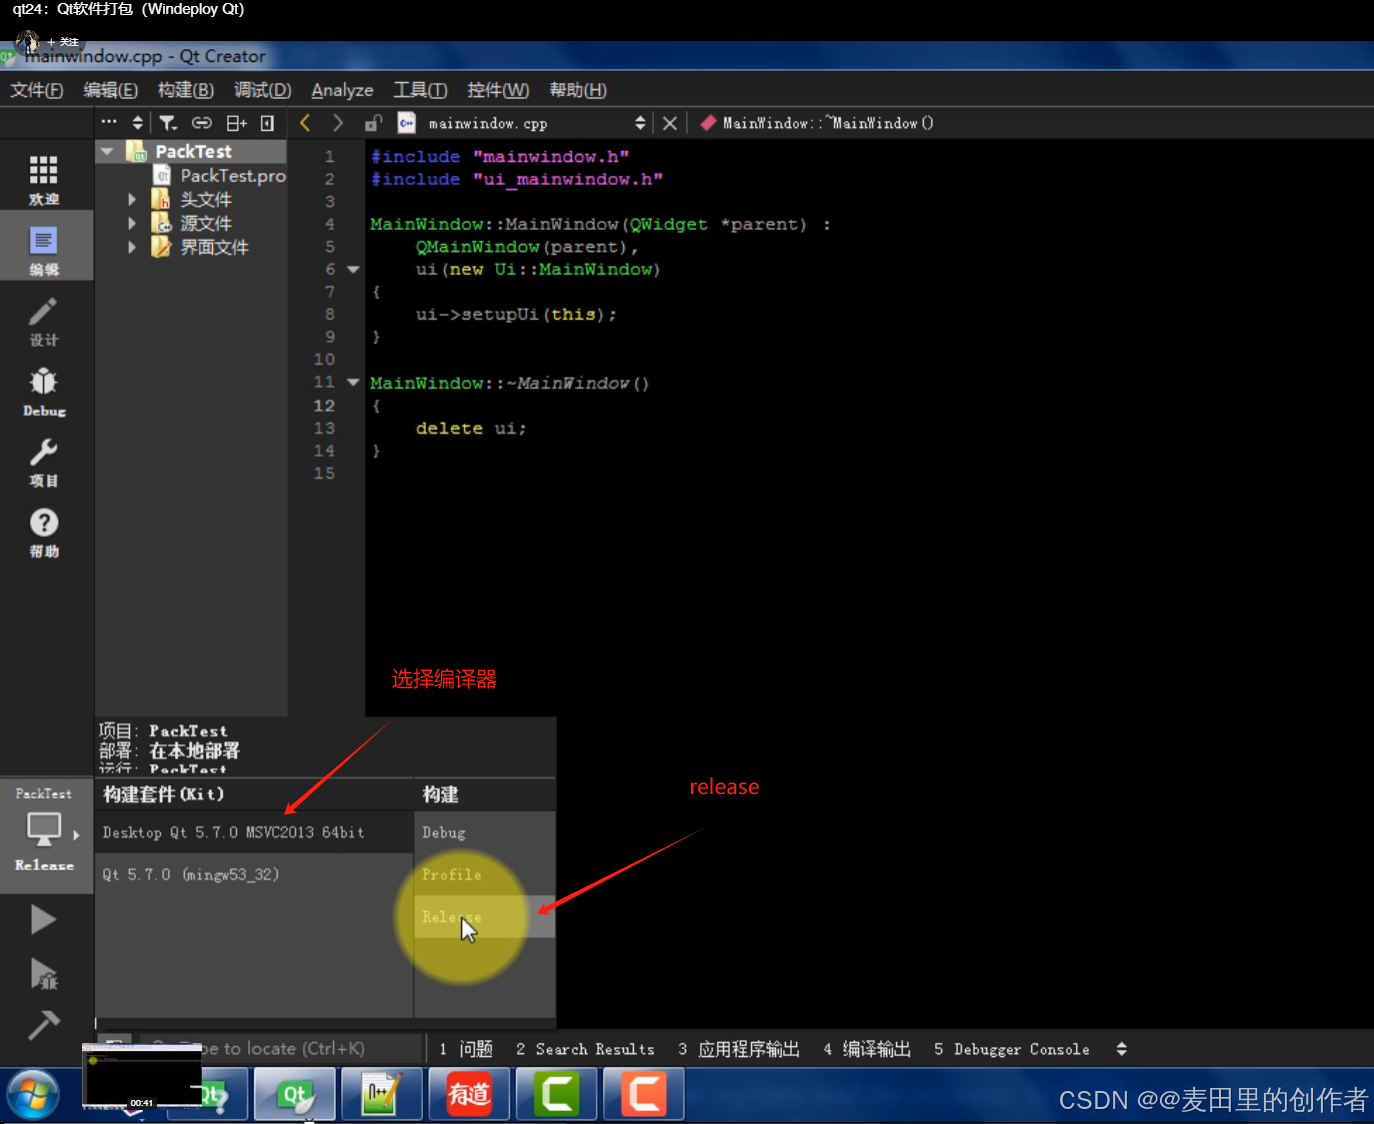
Task: Open the project view selector dropdown
Action: tap(137, 123)
